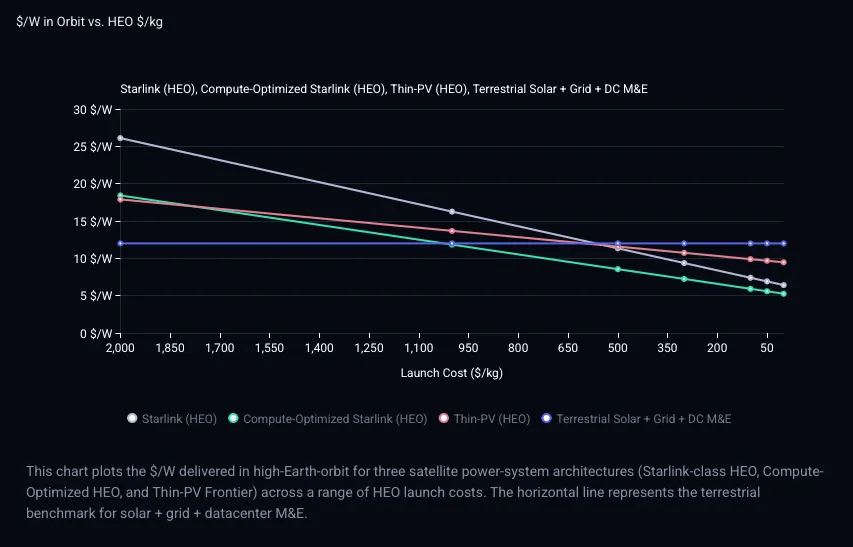This screenshot has height=547, width=853.
Task: Hide the Starlink (HEO) series via legend label
Action: (179, 419)
